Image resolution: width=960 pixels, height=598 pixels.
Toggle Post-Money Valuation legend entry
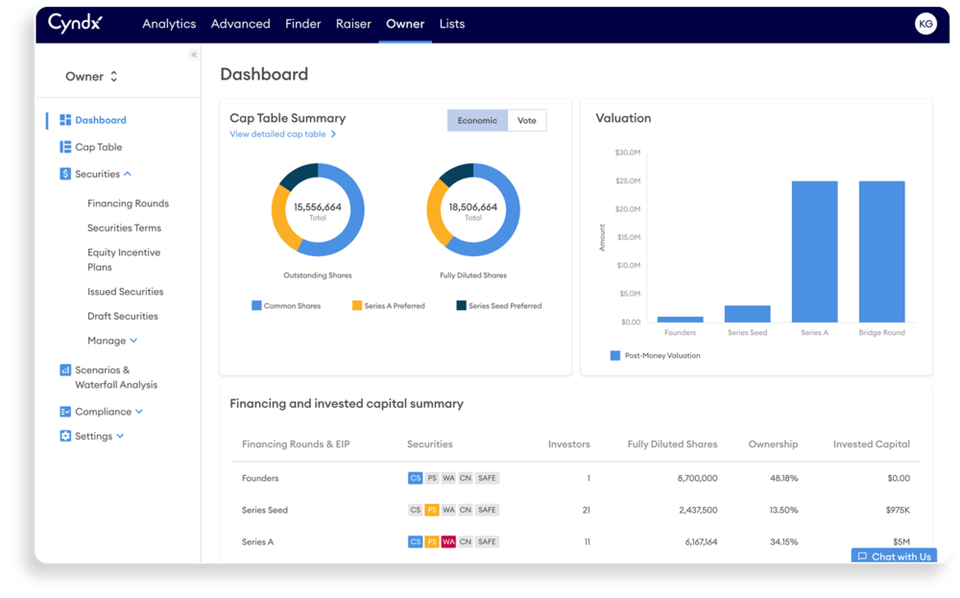coord(655,356)
